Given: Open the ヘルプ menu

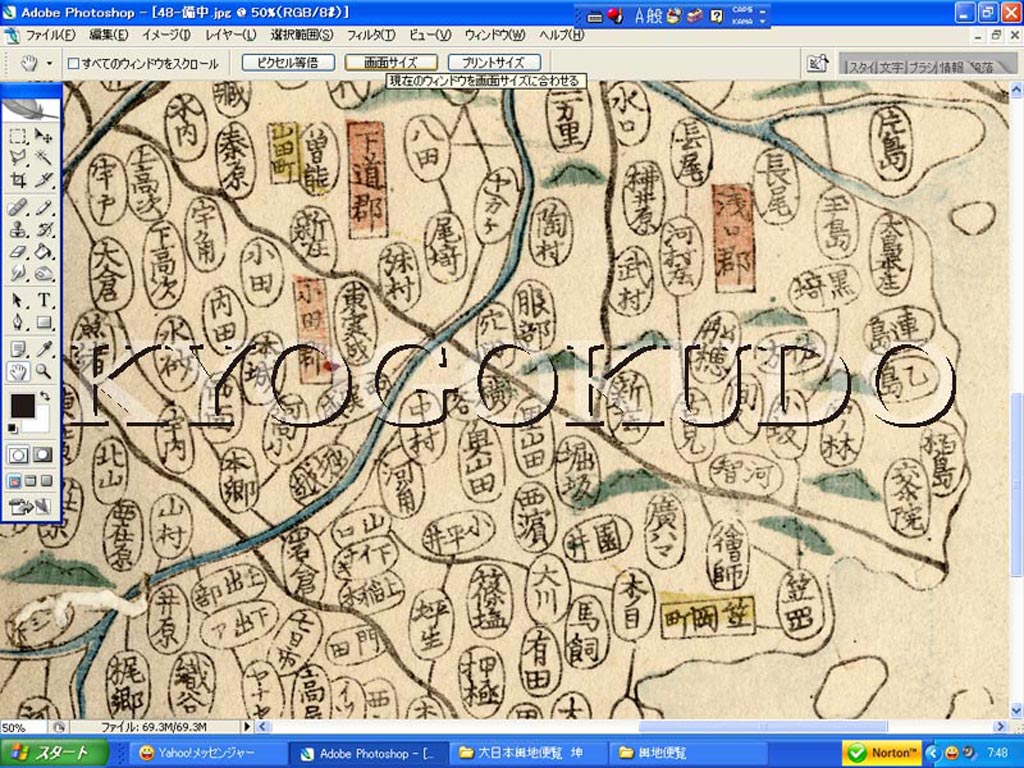Looking at the screenshot, I should [x=562, y=35].
